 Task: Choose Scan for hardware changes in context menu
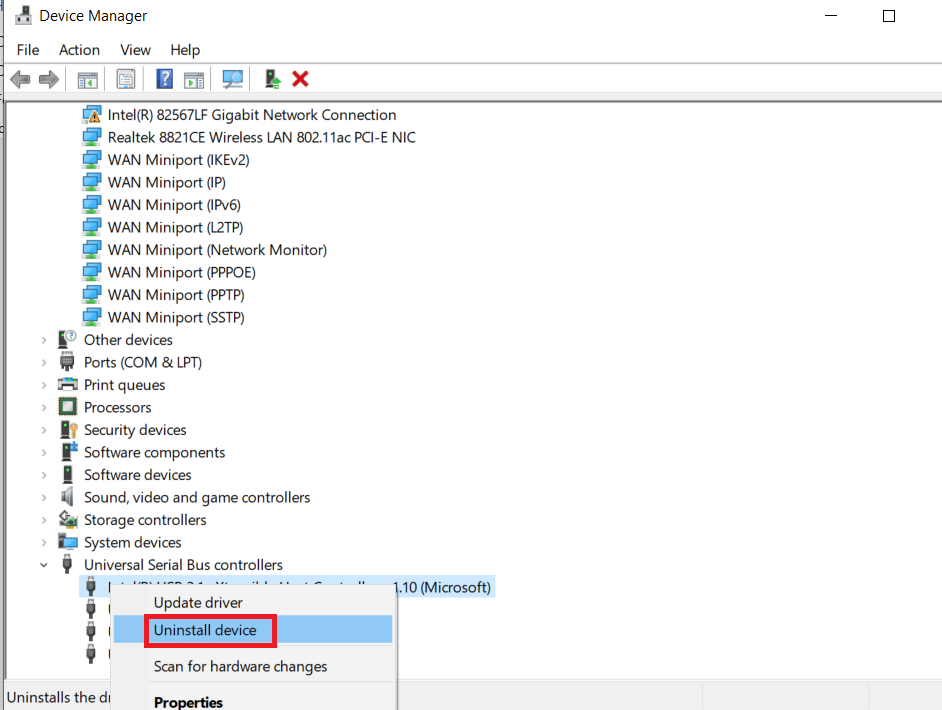coord(240,666)
